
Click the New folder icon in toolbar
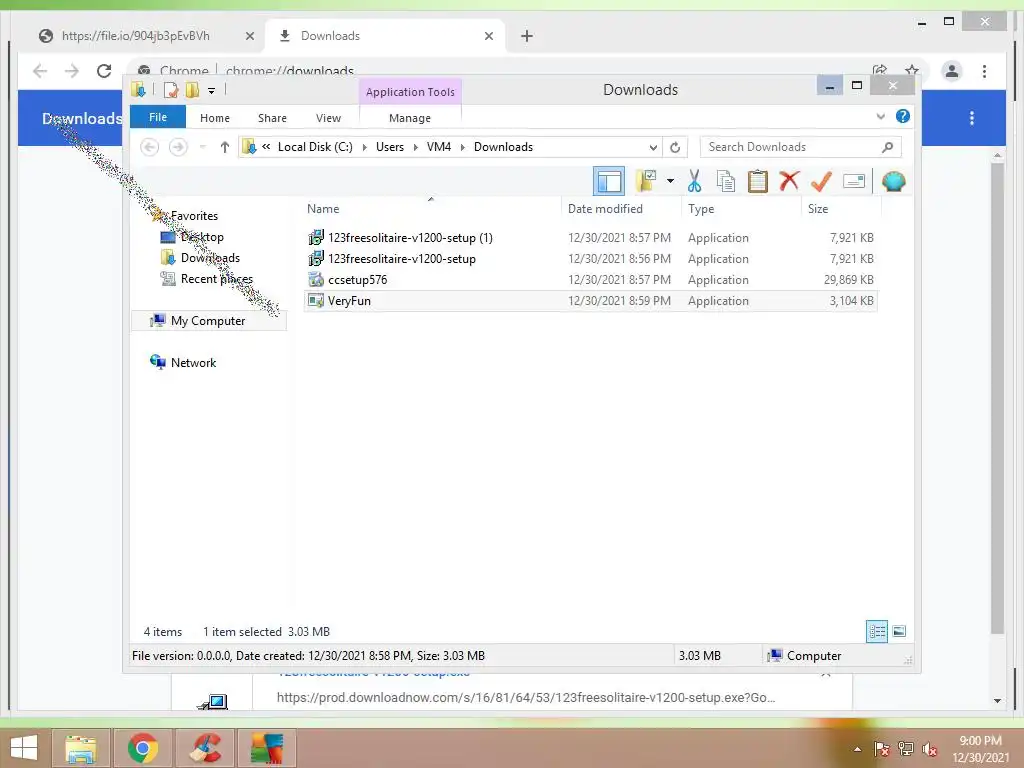(x=645, y=181)
